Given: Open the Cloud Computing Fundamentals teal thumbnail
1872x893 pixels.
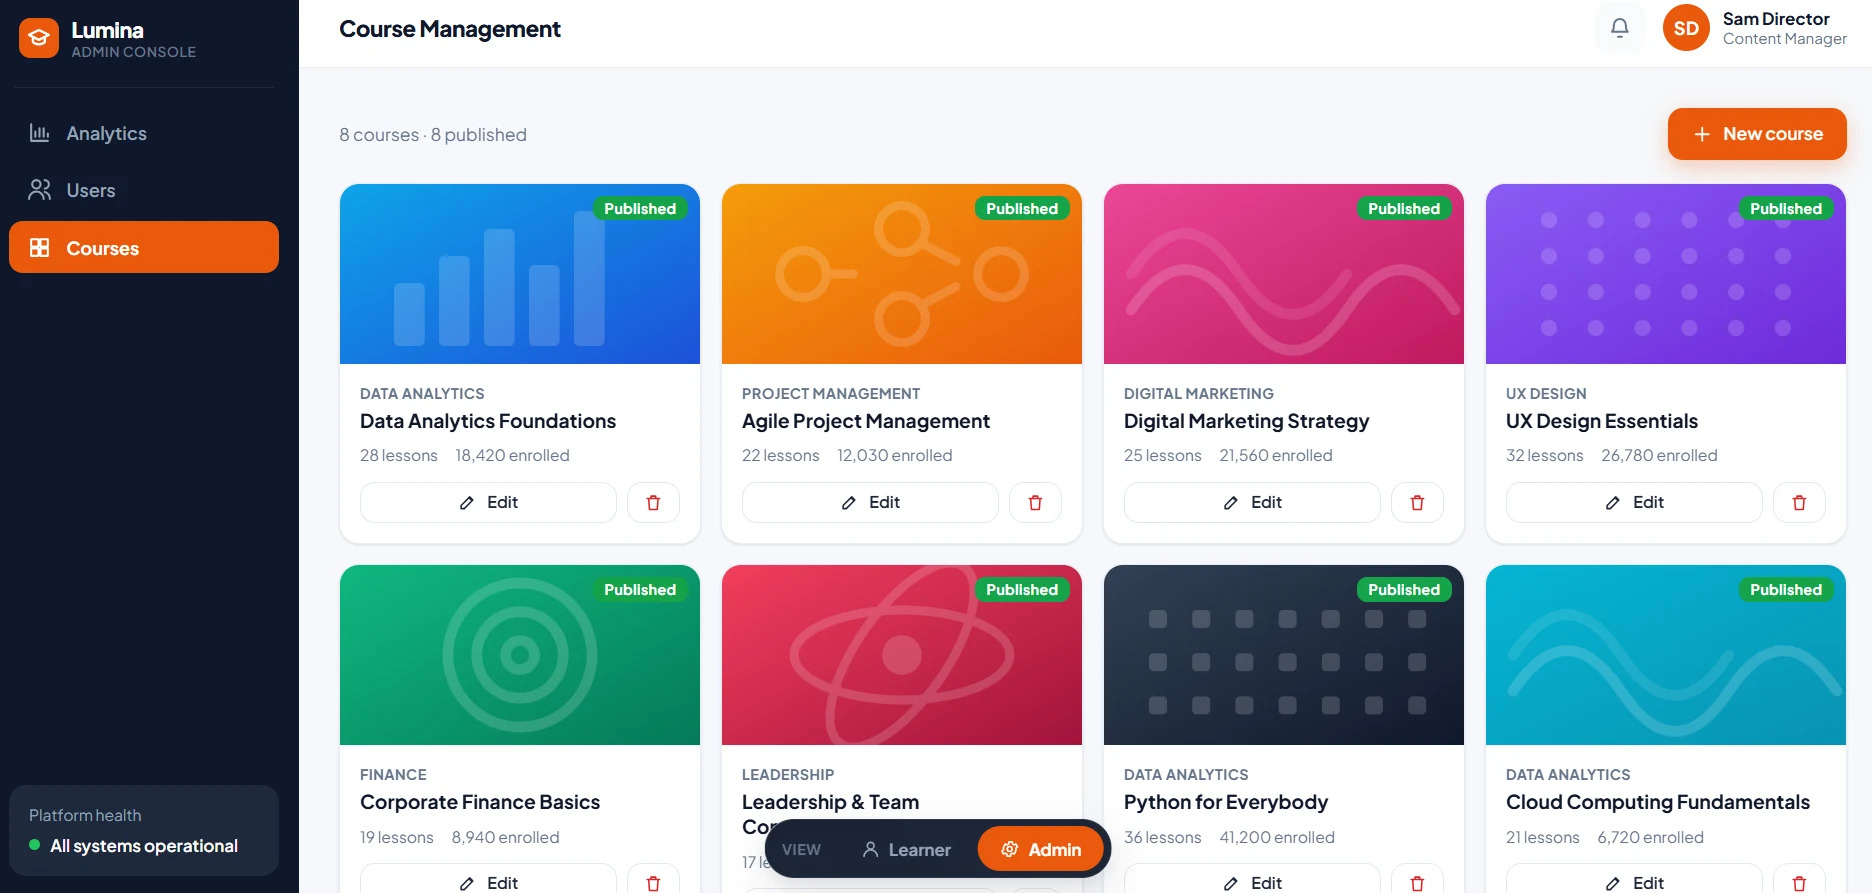Looking at the screenshot, I should click(1666, 655).
